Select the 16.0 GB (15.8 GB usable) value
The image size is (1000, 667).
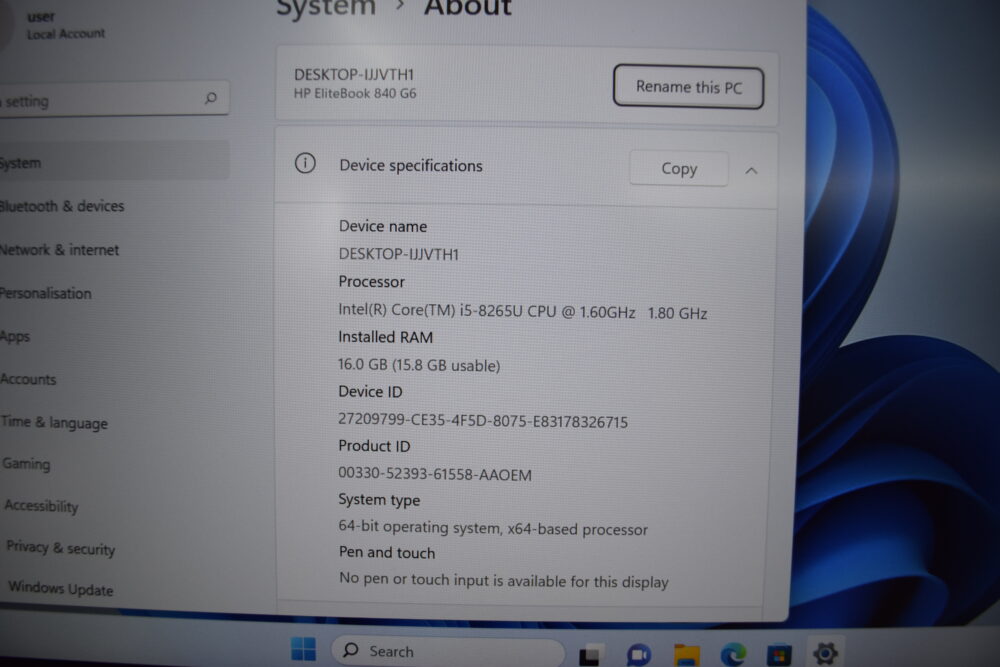tap(419, 365)
